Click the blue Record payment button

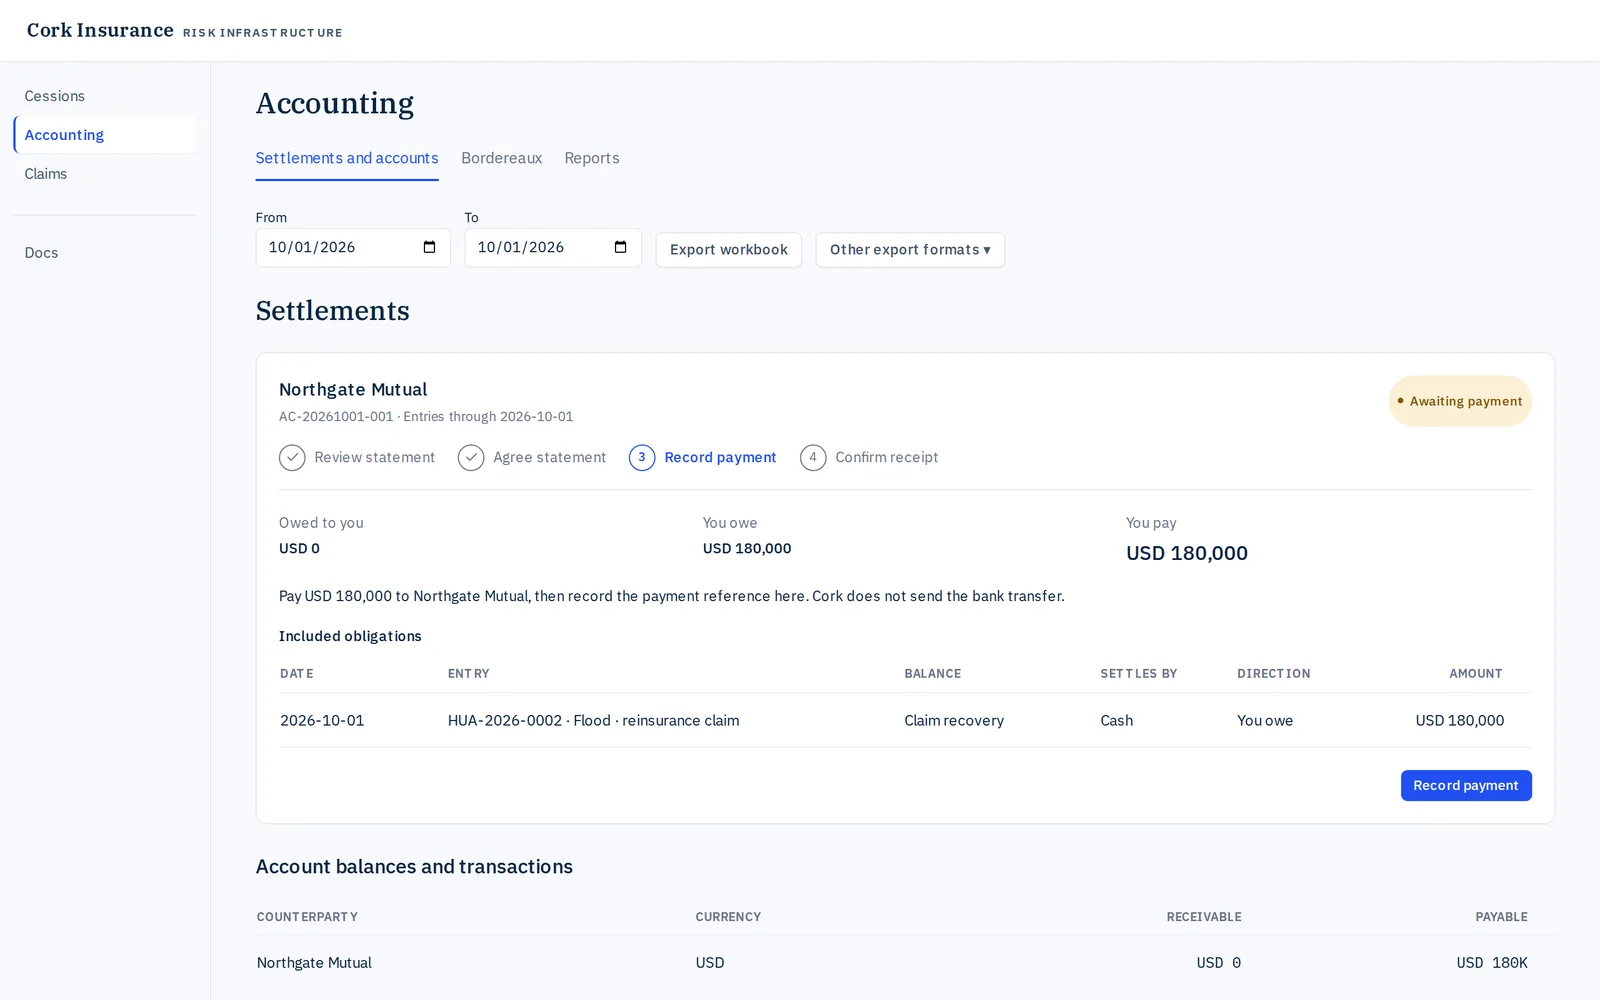[x=1466, y=785]
